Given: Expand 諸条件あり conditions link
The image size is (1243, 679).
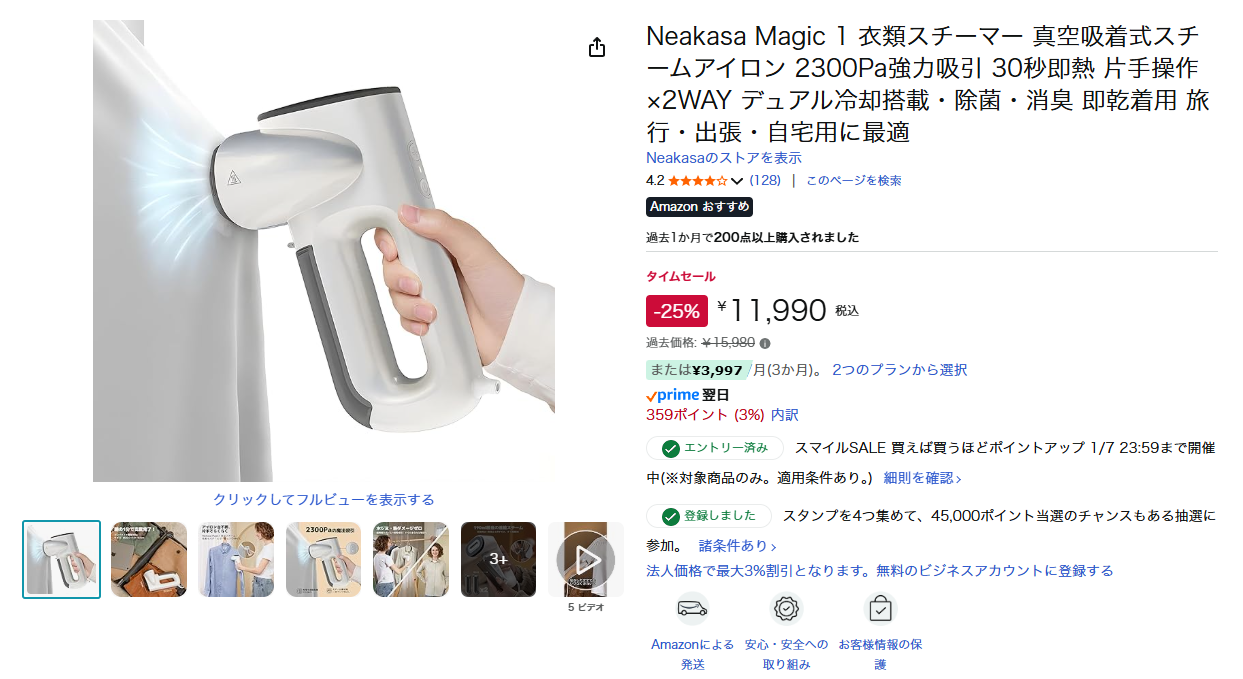Looking at the screenshot, I should click(x=737, y=546).
